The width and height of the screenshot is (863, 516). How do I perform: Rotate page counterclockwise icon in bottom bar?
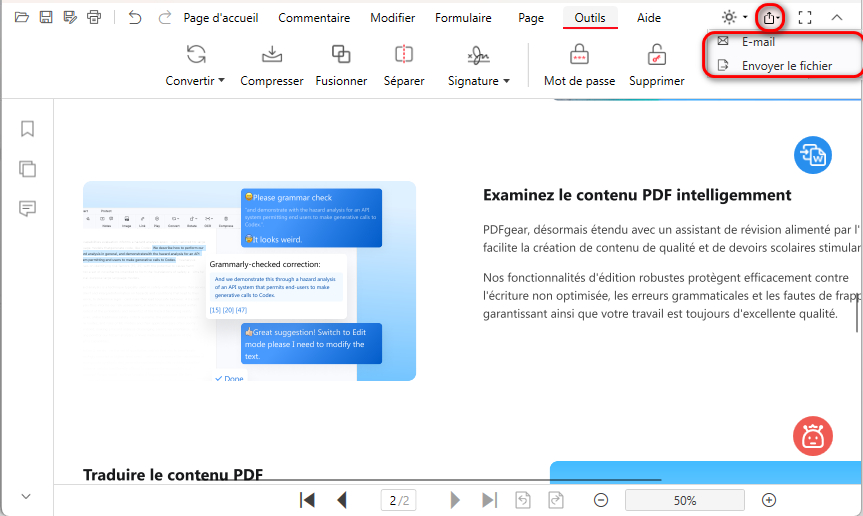tap(523, 500)
